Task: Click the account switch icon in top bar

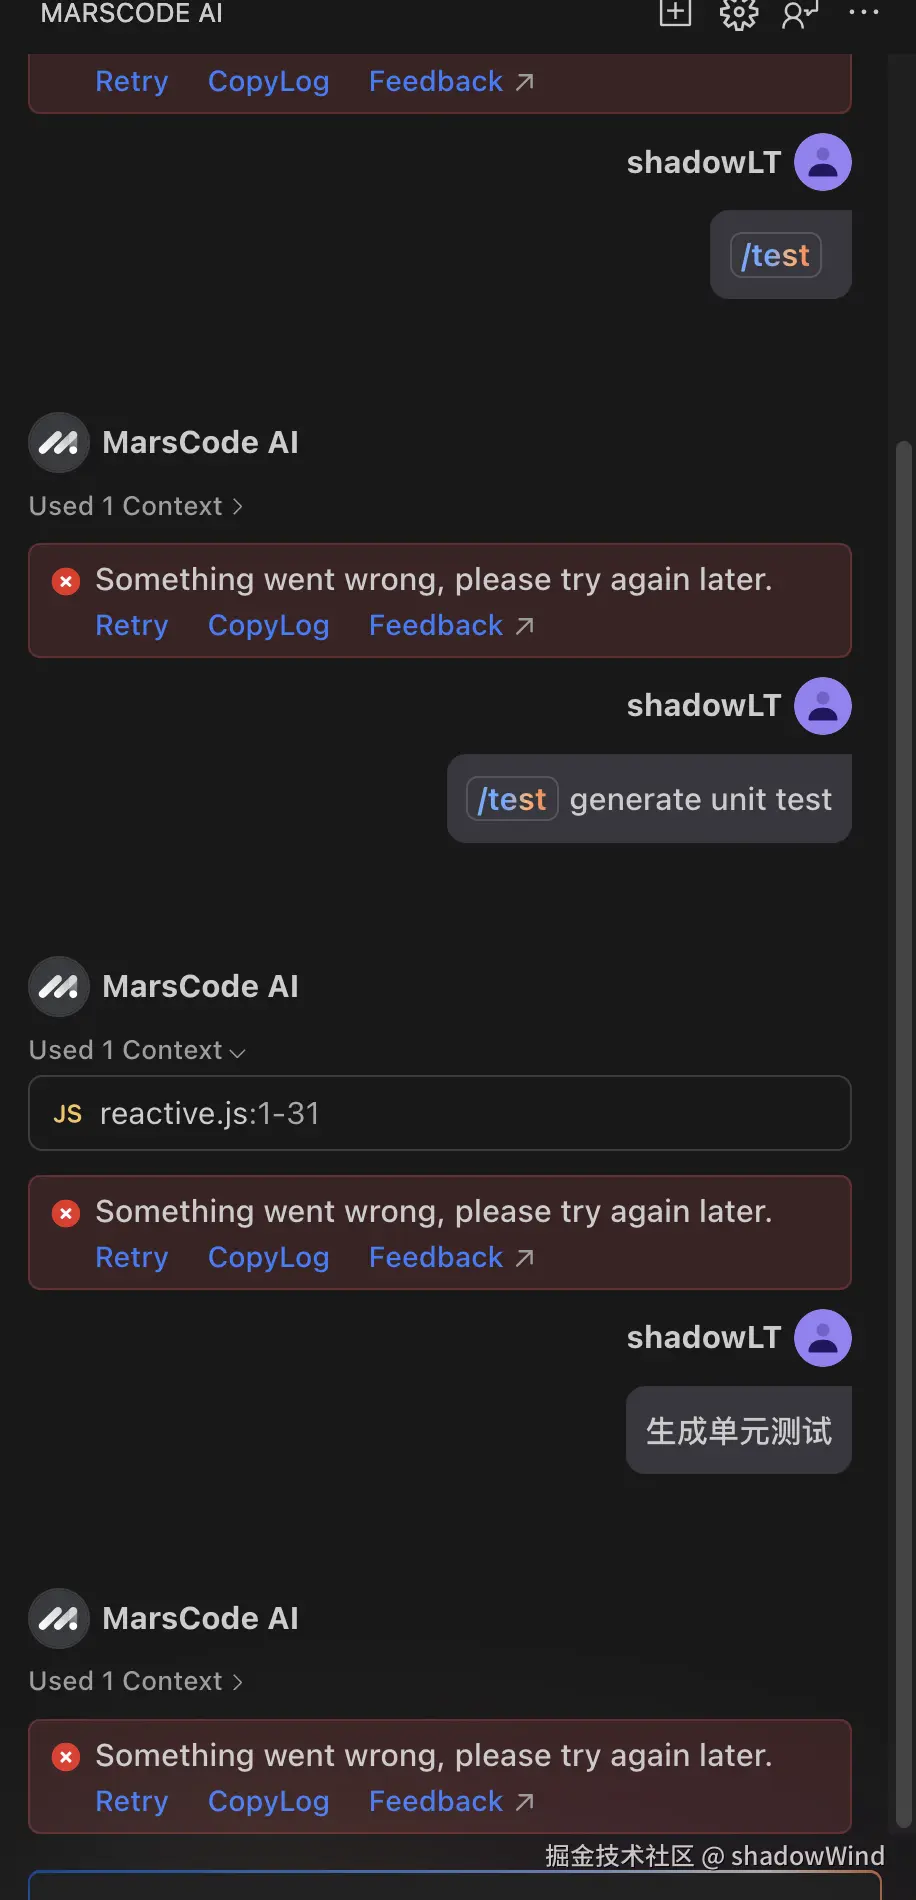Action: 799,14
